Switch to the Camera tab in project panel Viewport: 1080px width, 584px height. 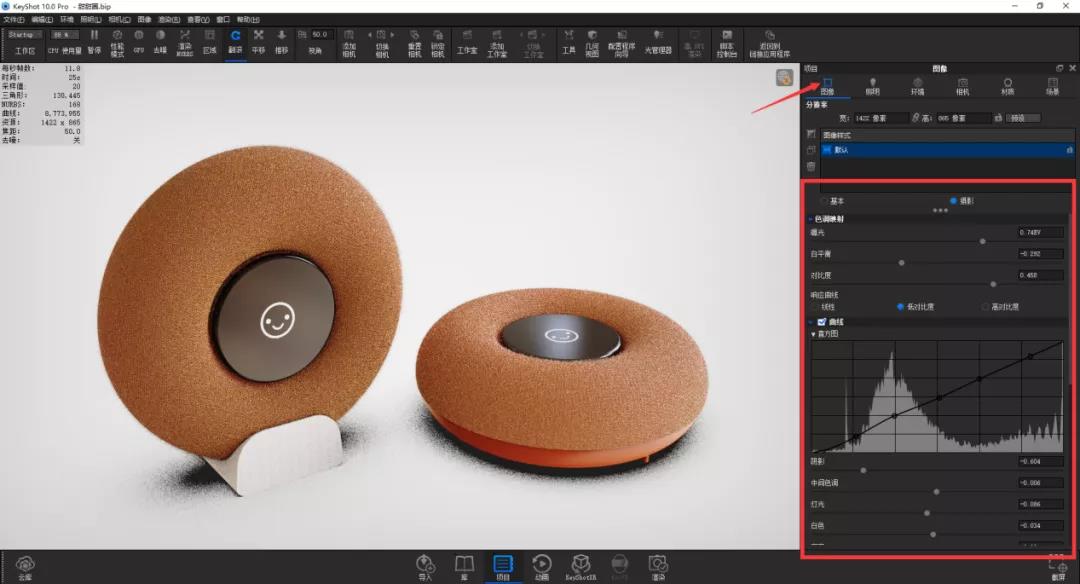962,86
